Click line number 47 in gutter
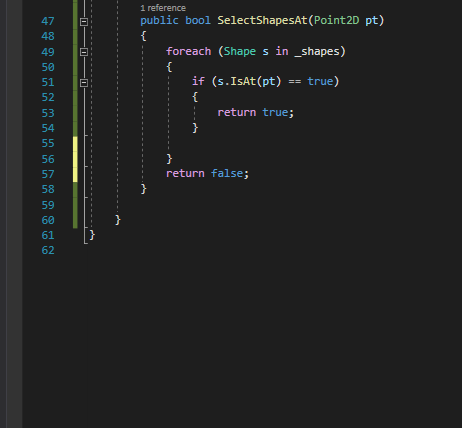Image resolution: width=462 pixels, height=428 pixels. click(x=48, y=21)
